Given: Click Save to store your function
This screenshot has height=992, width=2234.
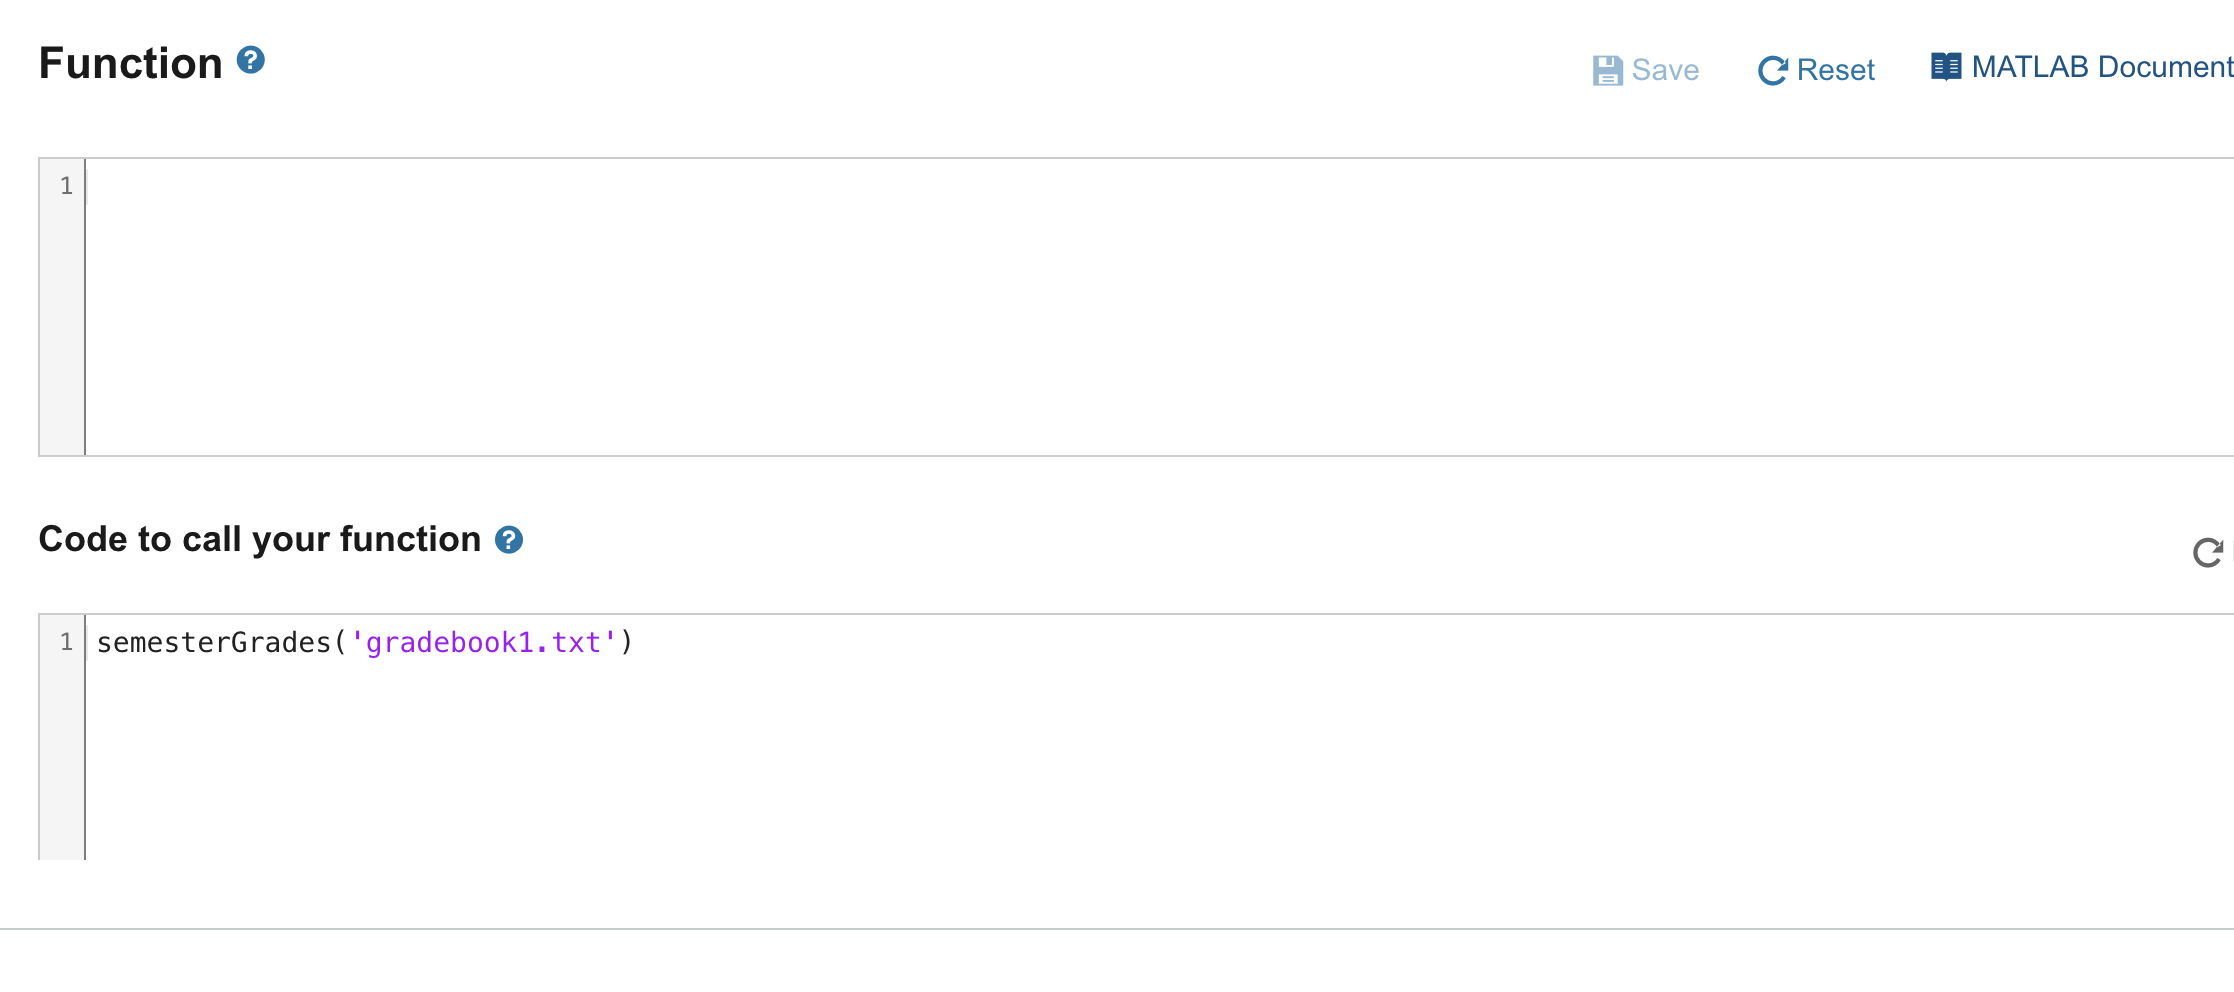Looking at the screenshot, I should click(1645, 69).
